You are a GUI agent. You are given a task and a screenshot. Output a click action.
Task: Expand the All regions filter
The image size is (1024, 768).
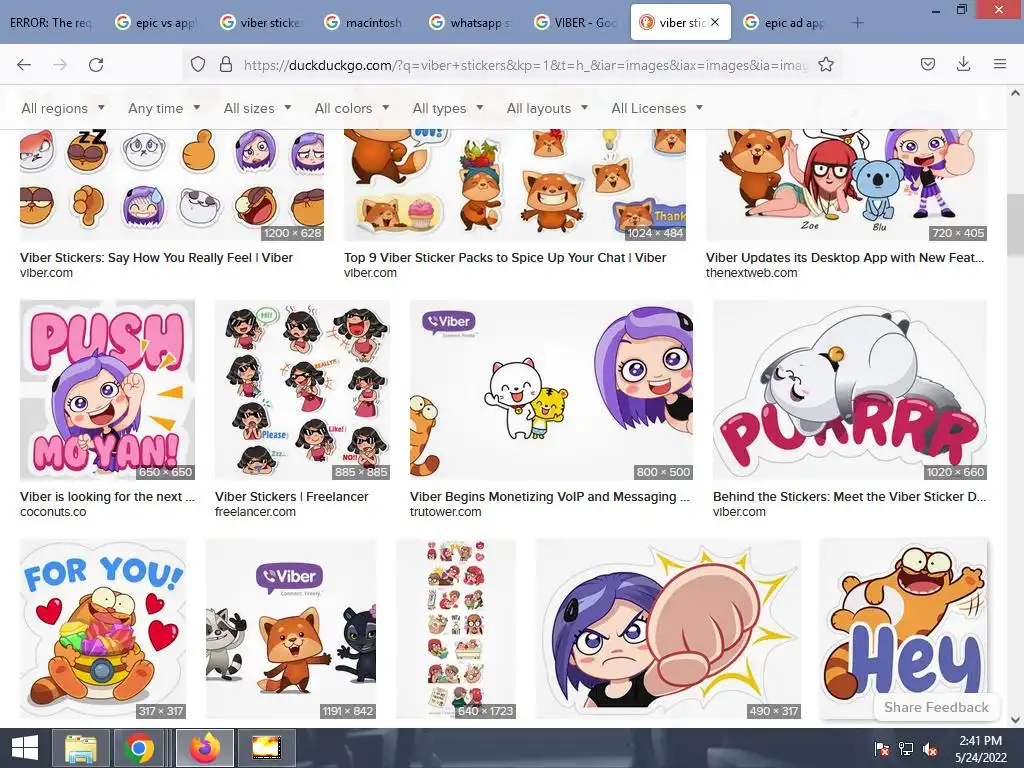63,108
